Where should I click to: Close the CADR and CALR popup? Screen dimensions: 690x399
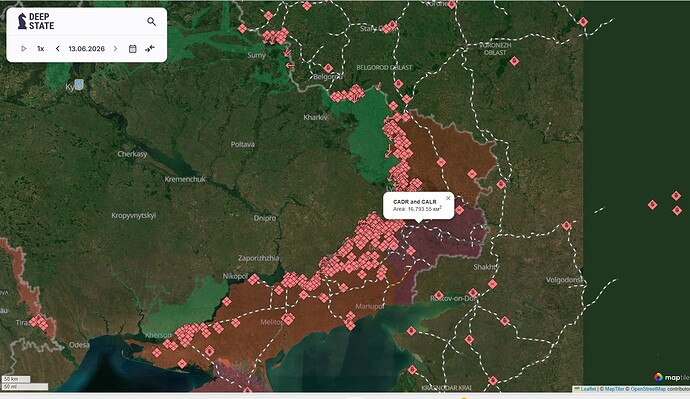click(448, 198)
